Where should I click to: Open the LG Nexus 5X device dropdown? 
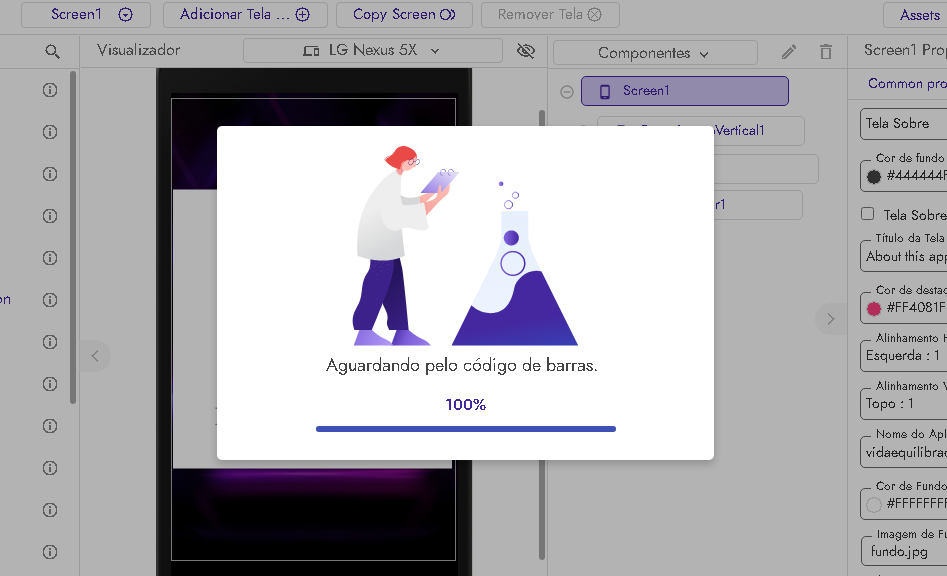(373, 51)
